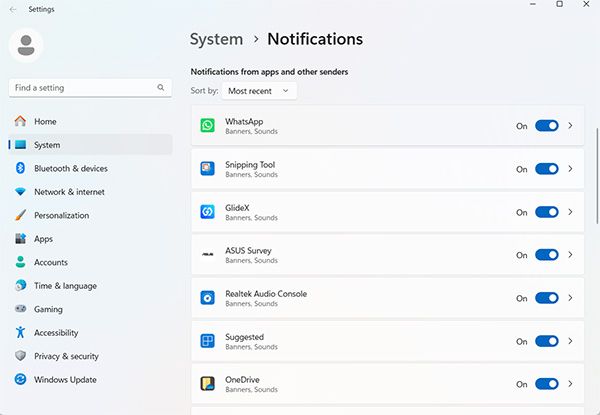600x415 pixels.
Task: Click the System breadcrumb link
Action: (216, 39)
